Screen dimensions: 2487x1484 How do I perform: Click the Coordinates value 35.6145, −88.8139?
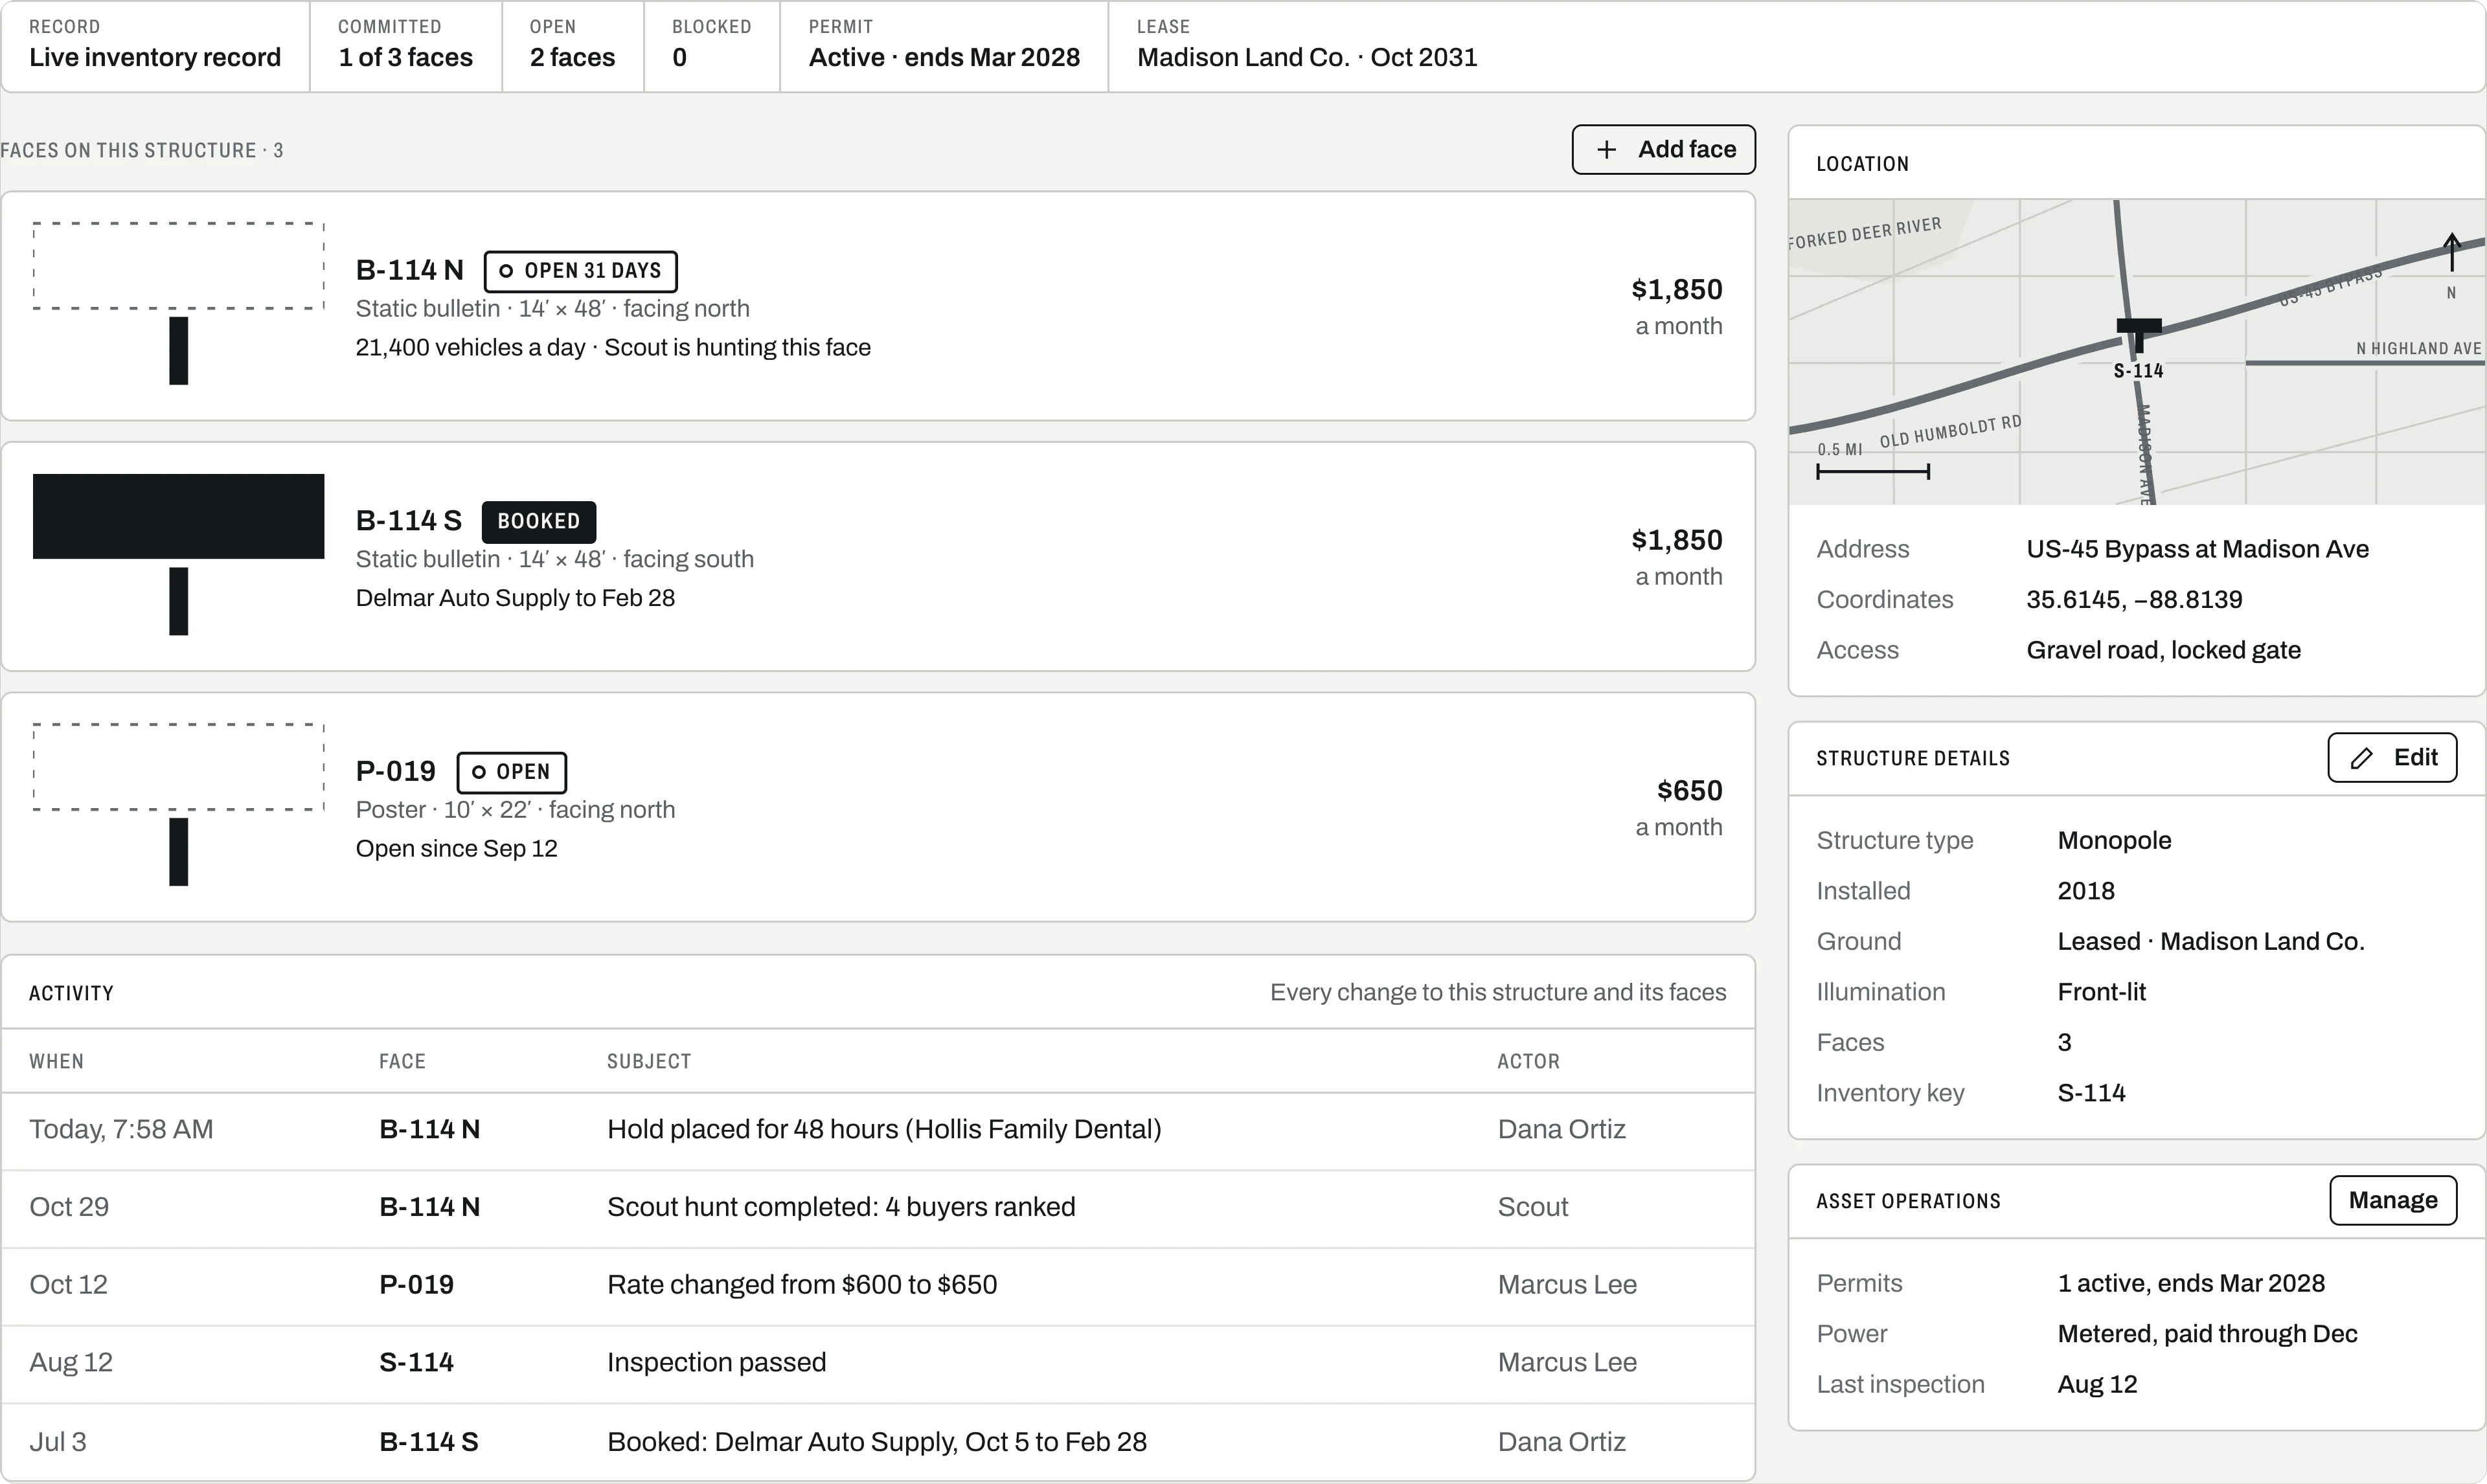coord(2134,600)
